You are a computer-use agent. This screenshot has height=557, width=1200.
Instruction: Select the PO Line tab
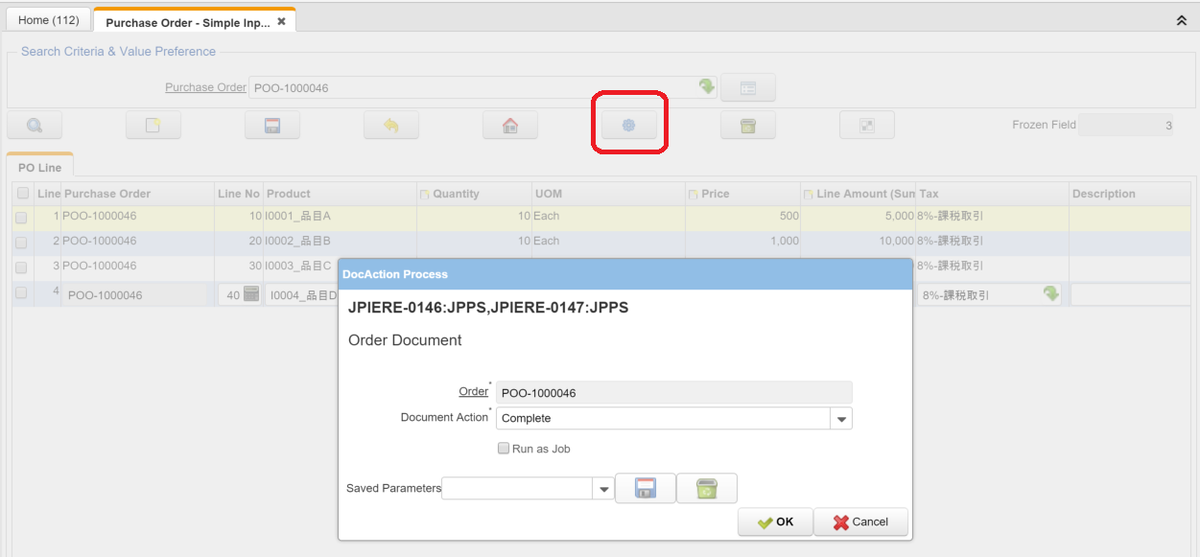pos(40,168)
